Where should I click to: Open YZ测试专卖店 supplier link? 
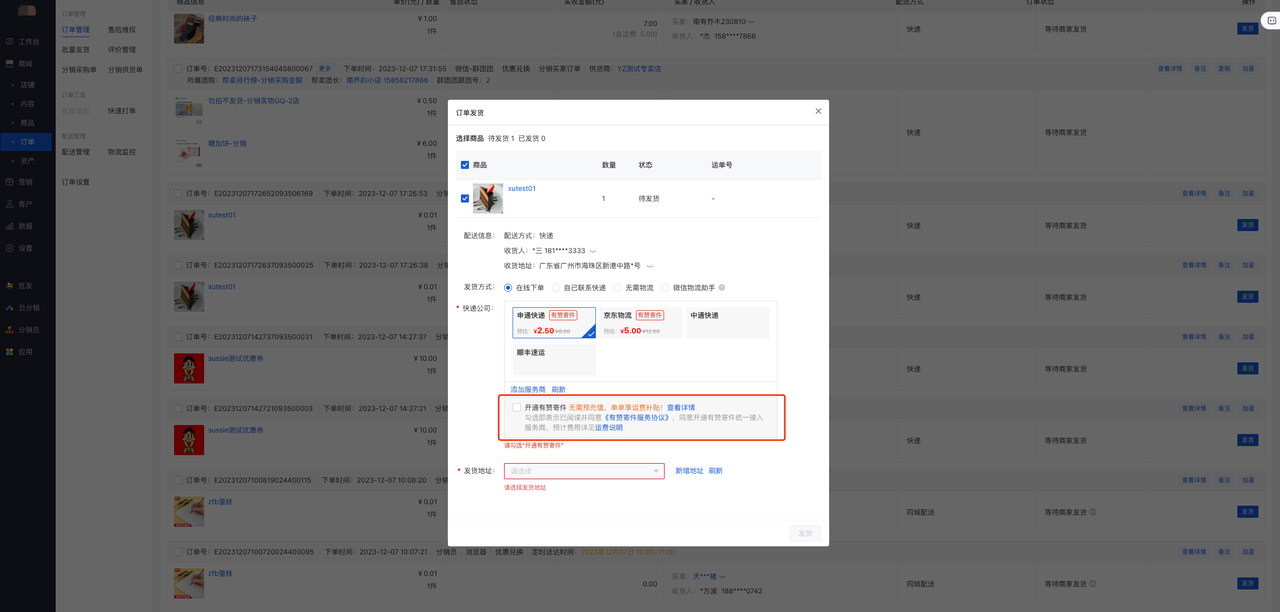coord(639,69)
